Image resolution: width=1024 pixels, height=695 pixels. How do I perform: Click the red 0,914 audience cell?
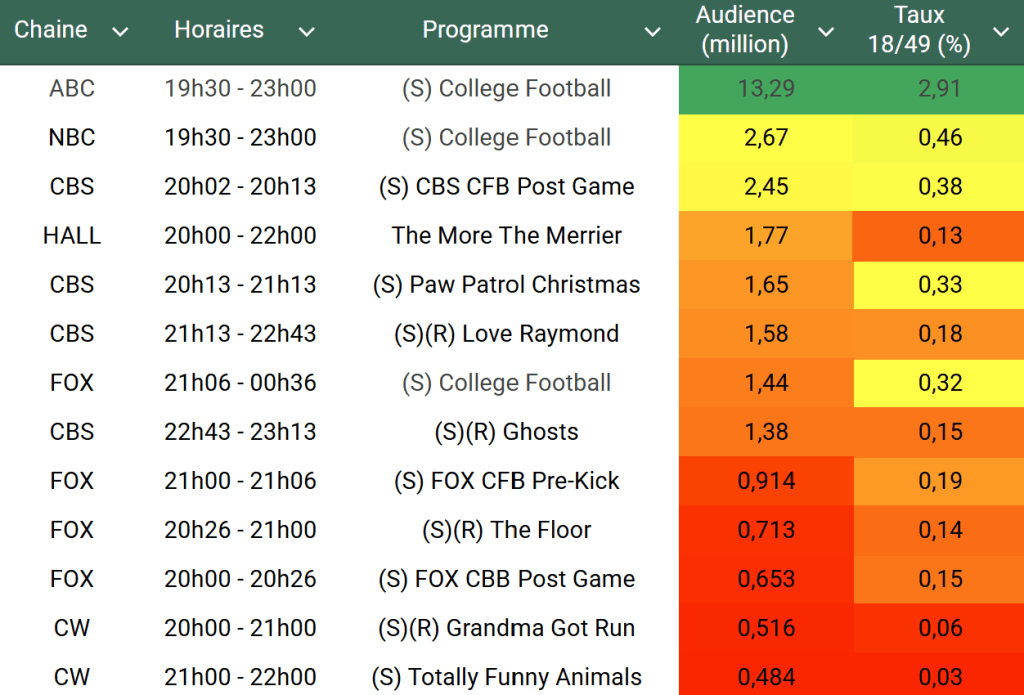(767, 481)
